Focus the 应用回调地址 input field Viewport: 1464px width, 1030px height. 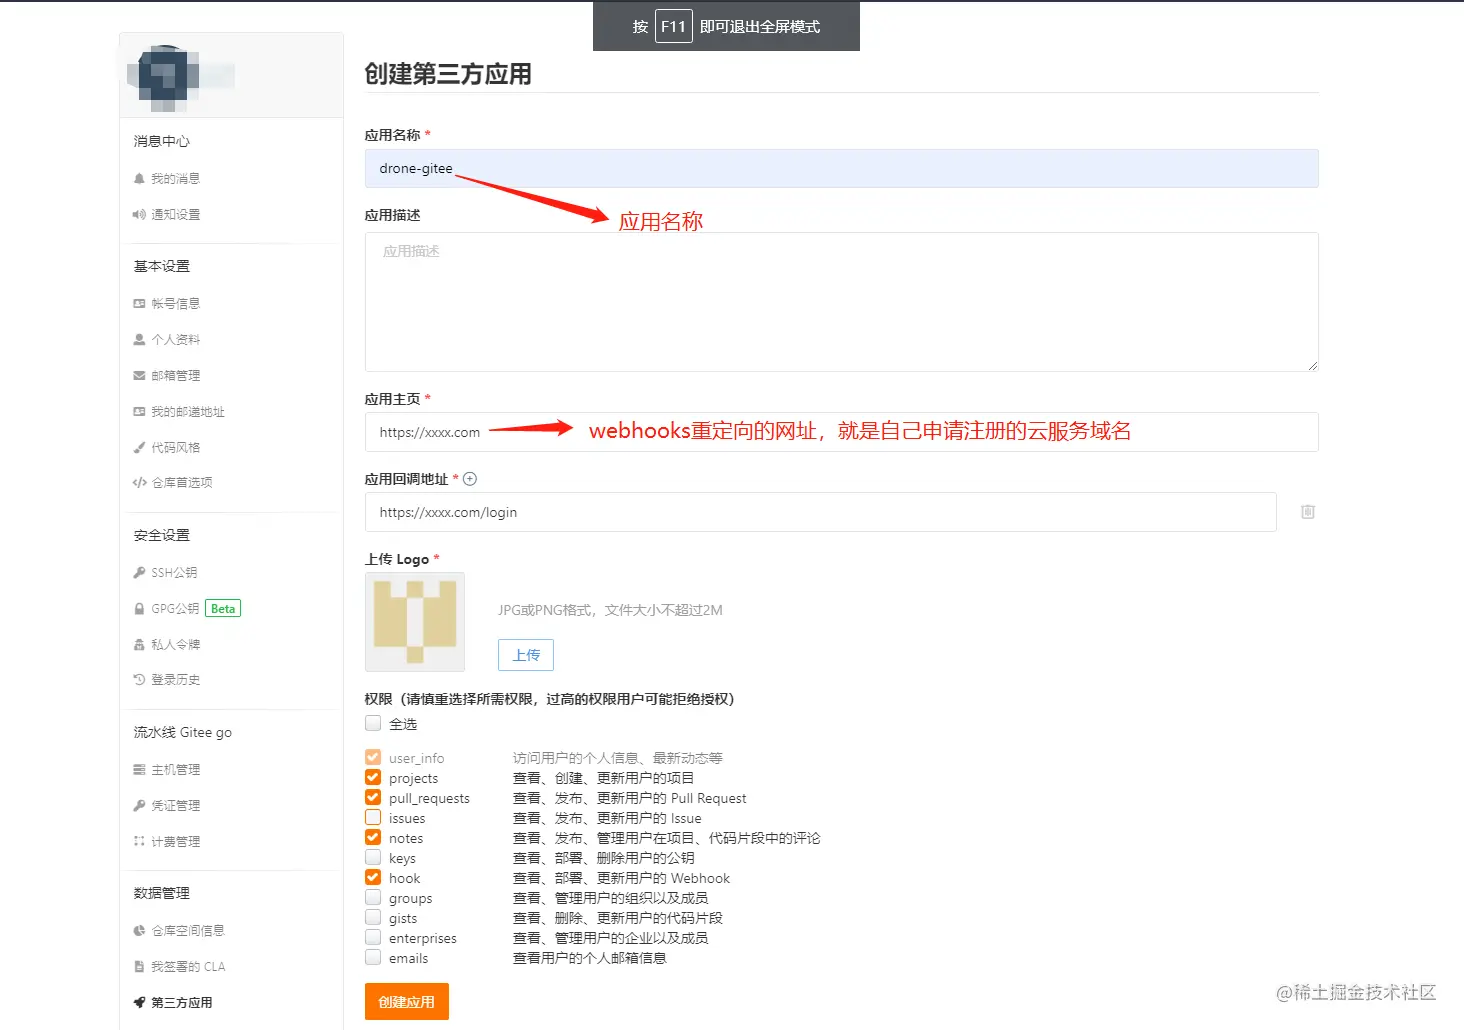pos(820,512)
